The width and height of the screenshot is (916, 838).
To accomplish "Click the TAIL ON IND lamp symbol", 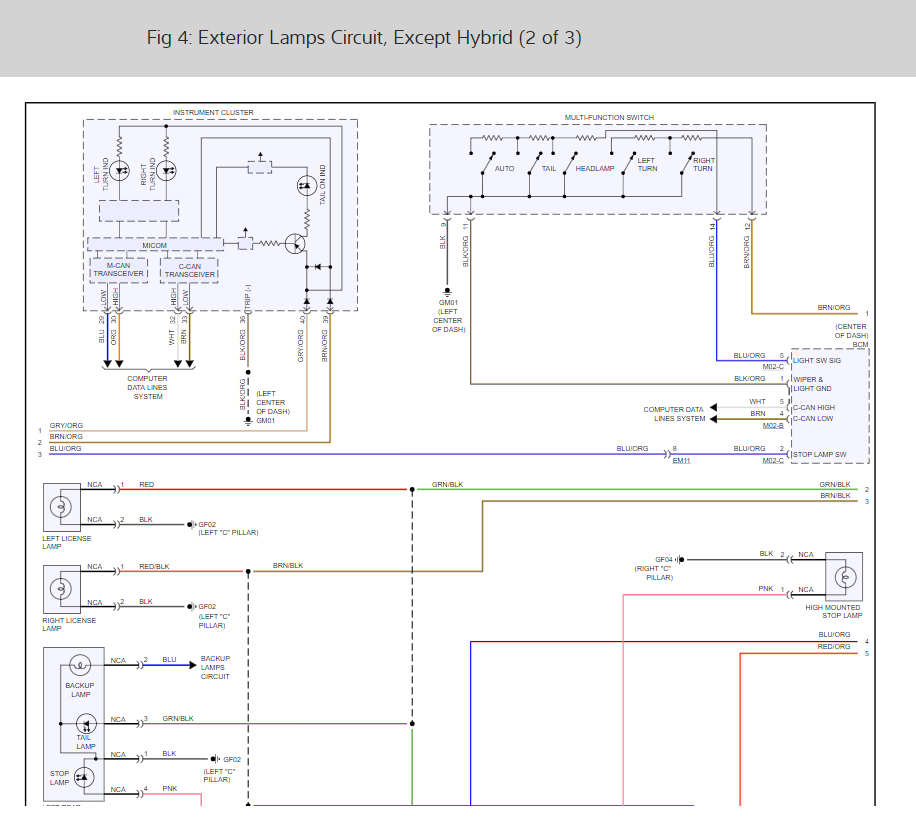I will pyautogui.click(x=306, y=185).
